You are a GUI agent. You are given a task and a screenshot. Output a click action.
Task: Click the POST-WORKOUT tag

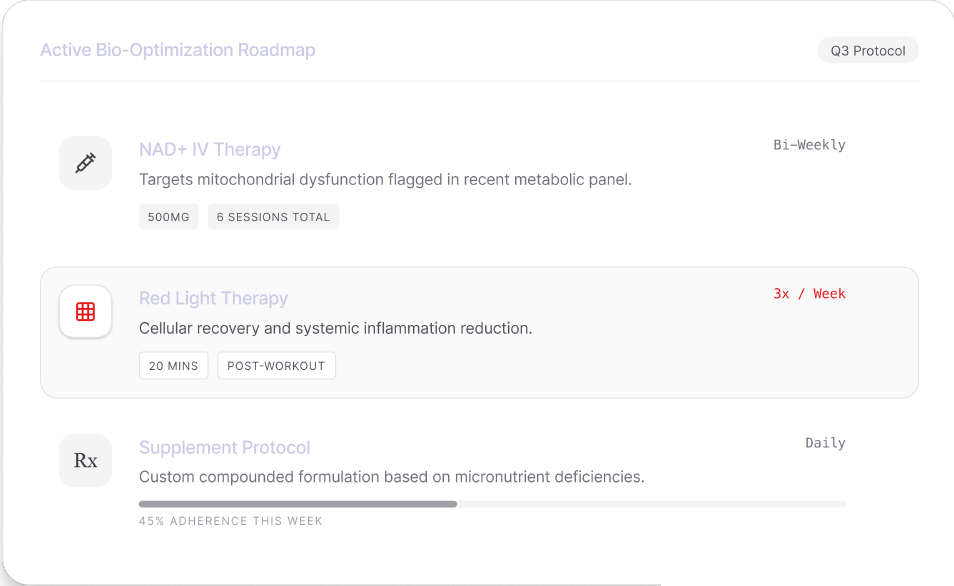pos(276,366)
